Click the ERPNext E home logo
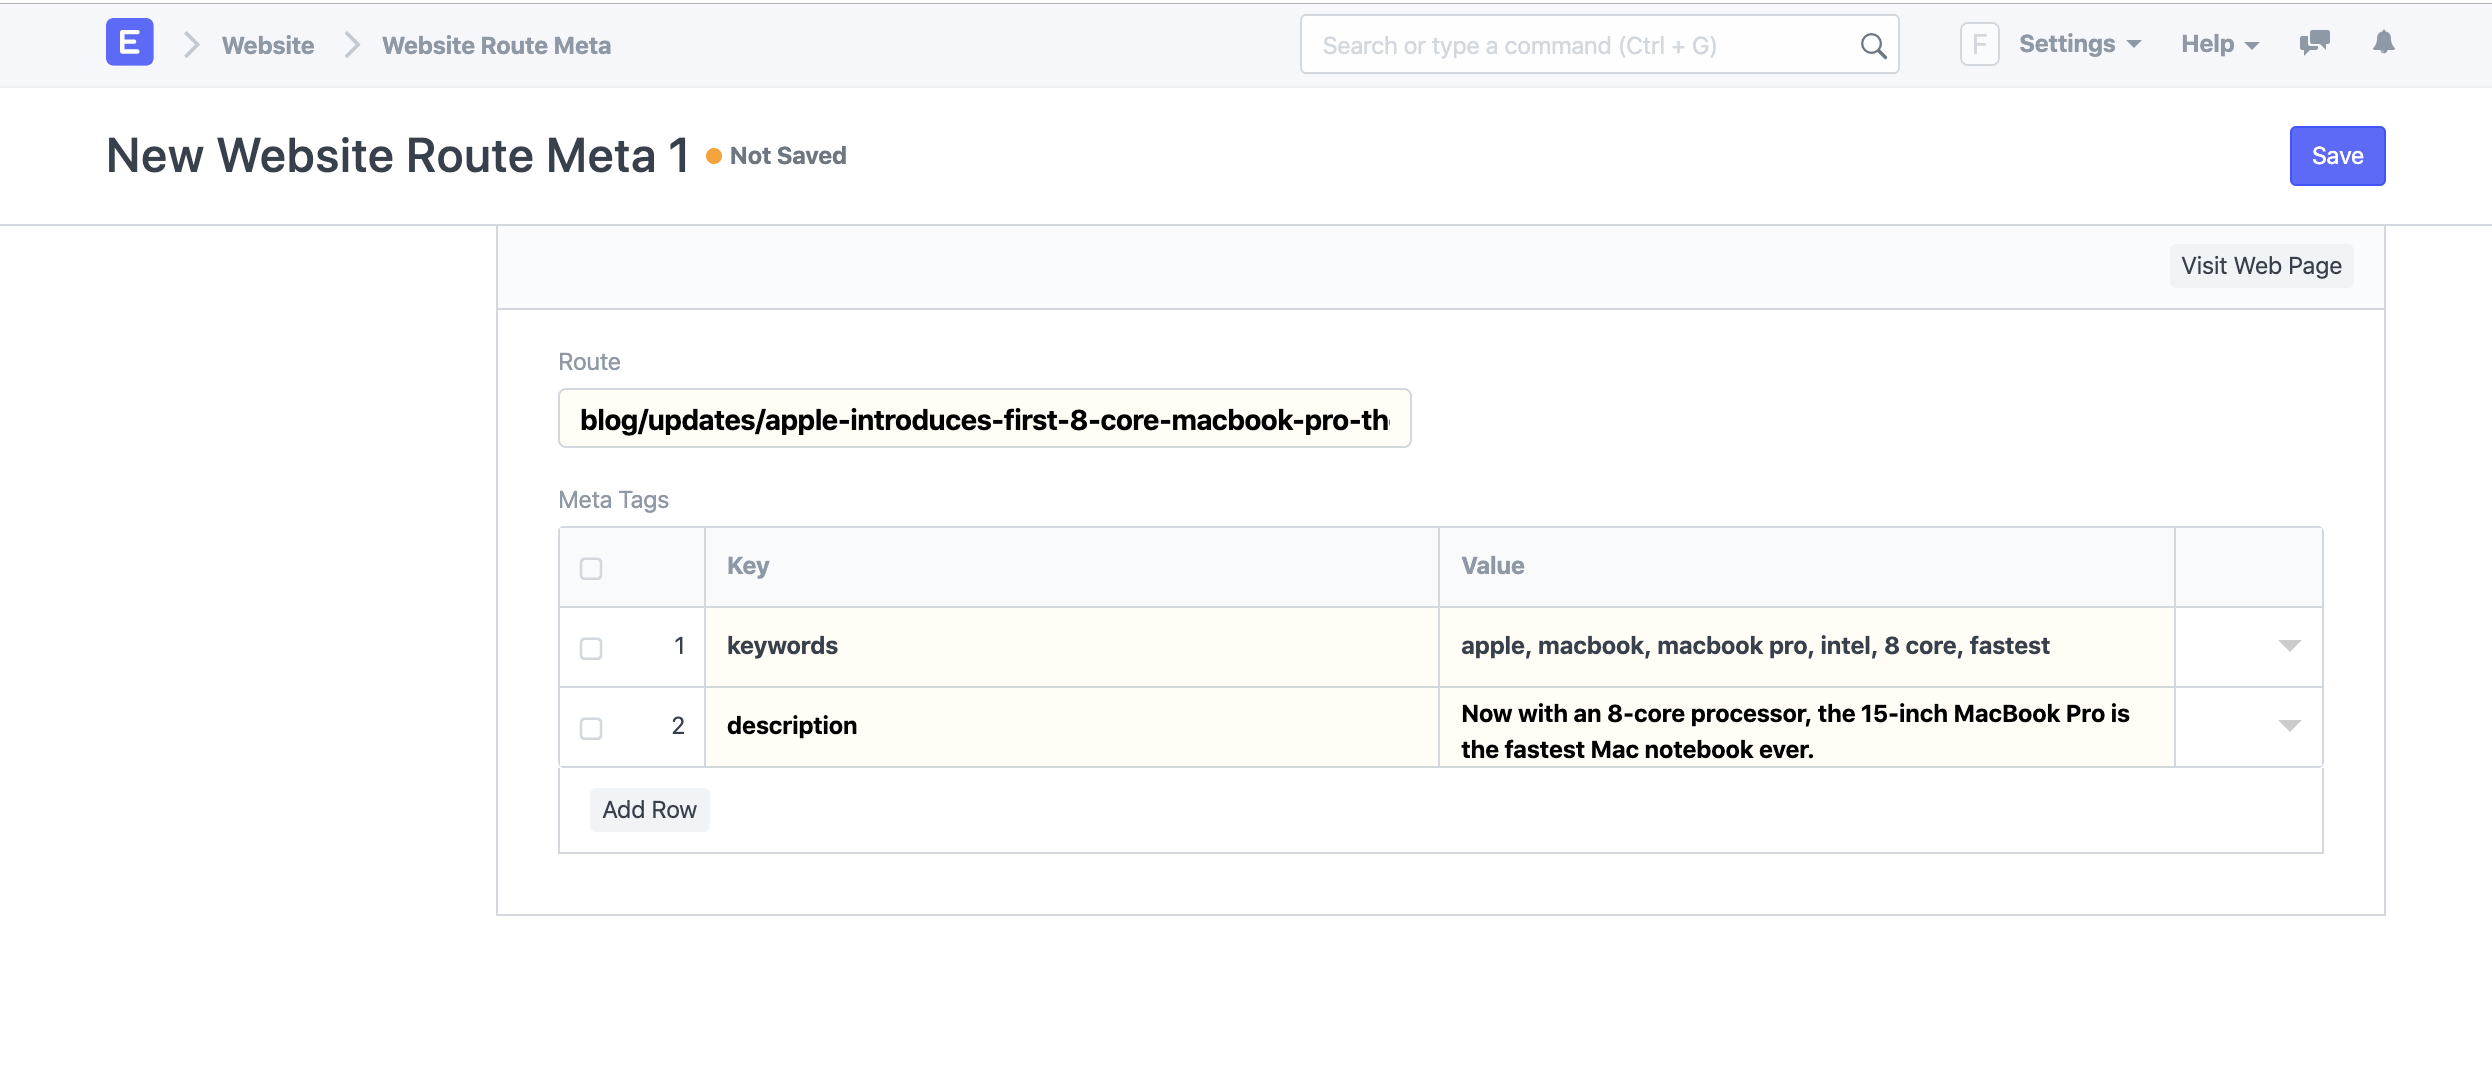The height and width of the screenshot is (1090, 2492). tap(129, 43)
